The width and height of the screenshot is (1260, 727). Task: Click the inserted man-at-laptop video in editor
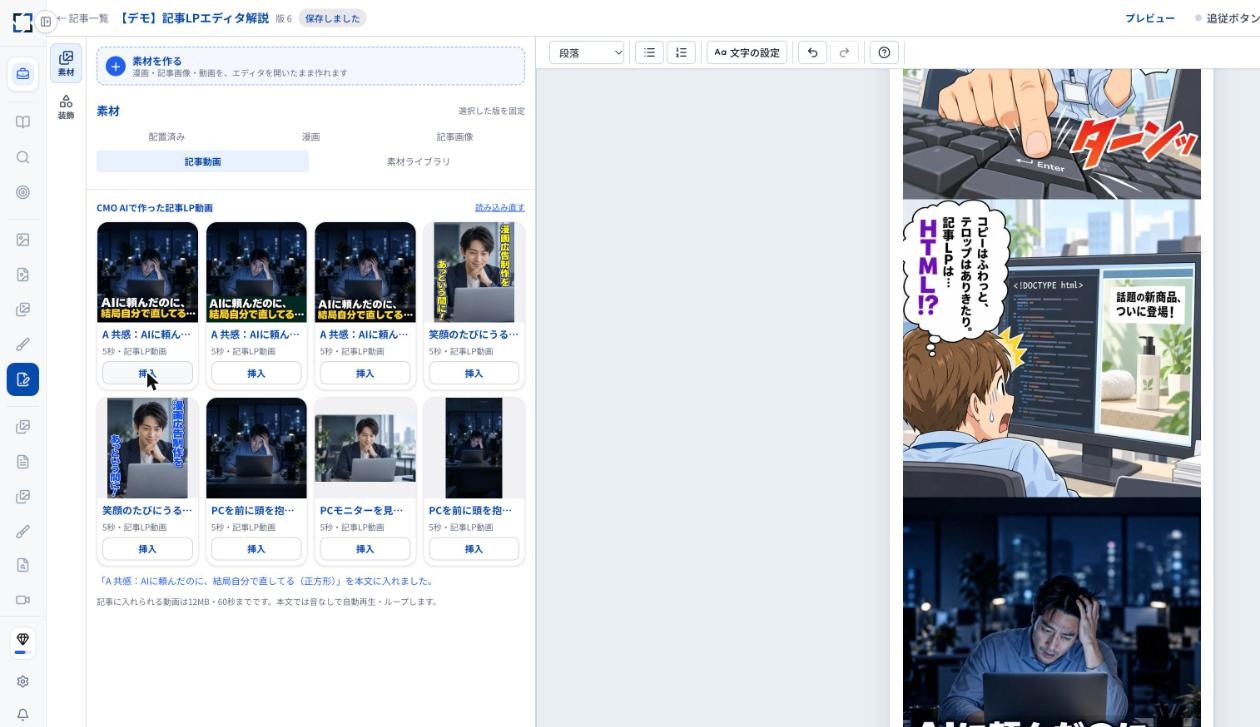pos(1052,612)
